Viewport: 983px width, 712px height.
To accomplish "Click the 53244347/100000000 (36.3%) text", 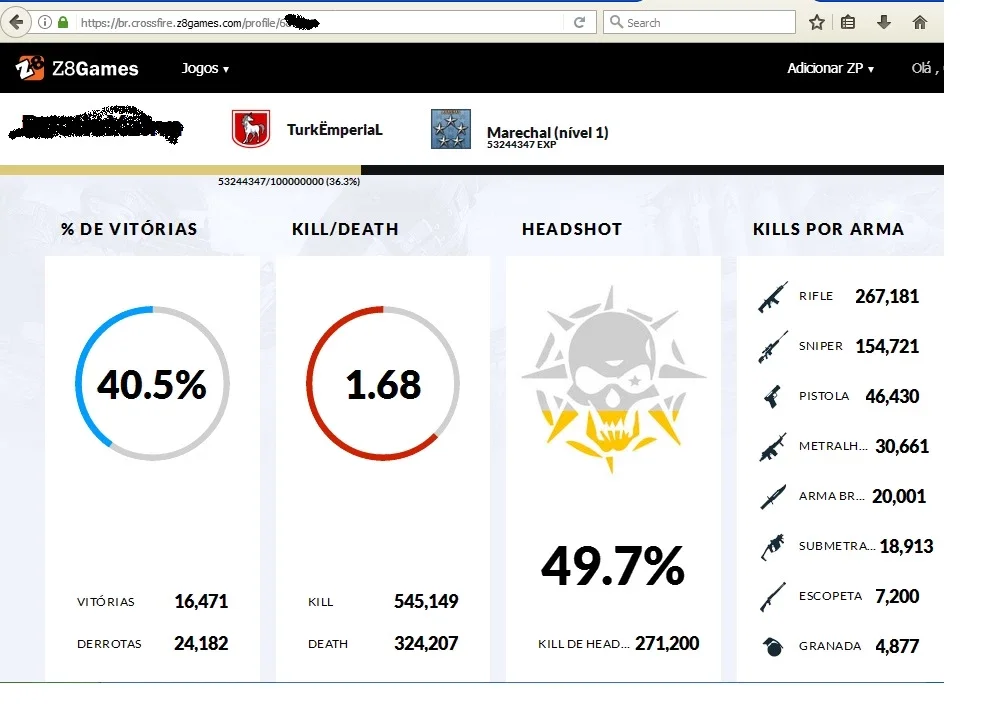I will pos(289,182).
